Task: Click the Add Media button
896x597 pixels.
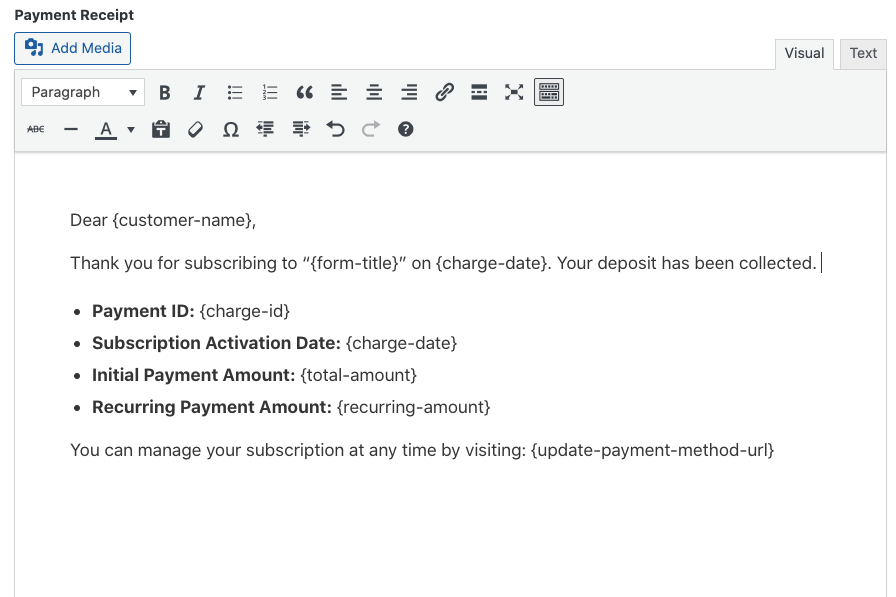Action: click(72, 48)
